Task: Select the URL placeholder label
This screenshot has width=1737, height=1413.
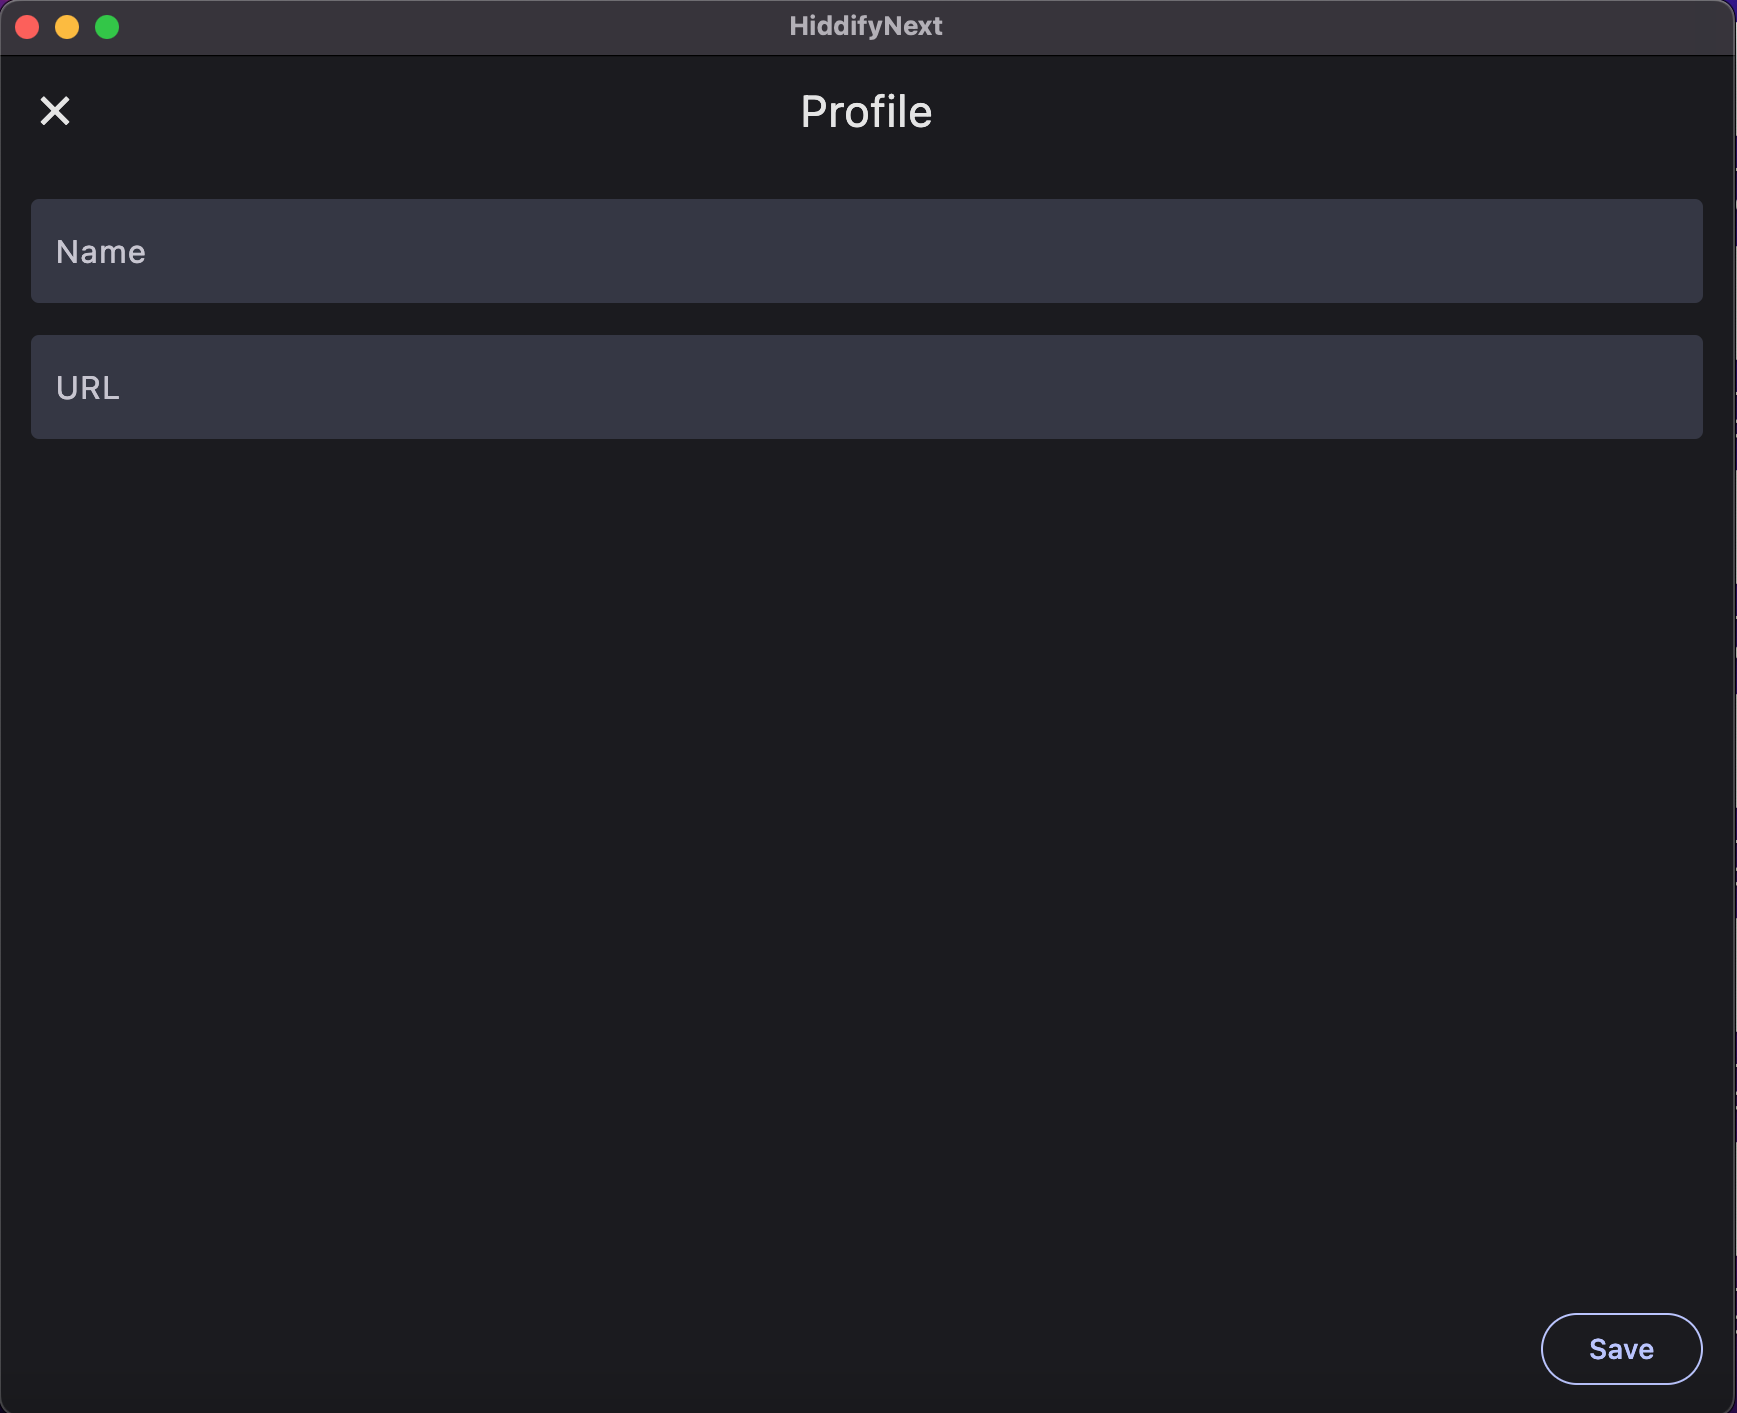Action: point(88,388)
